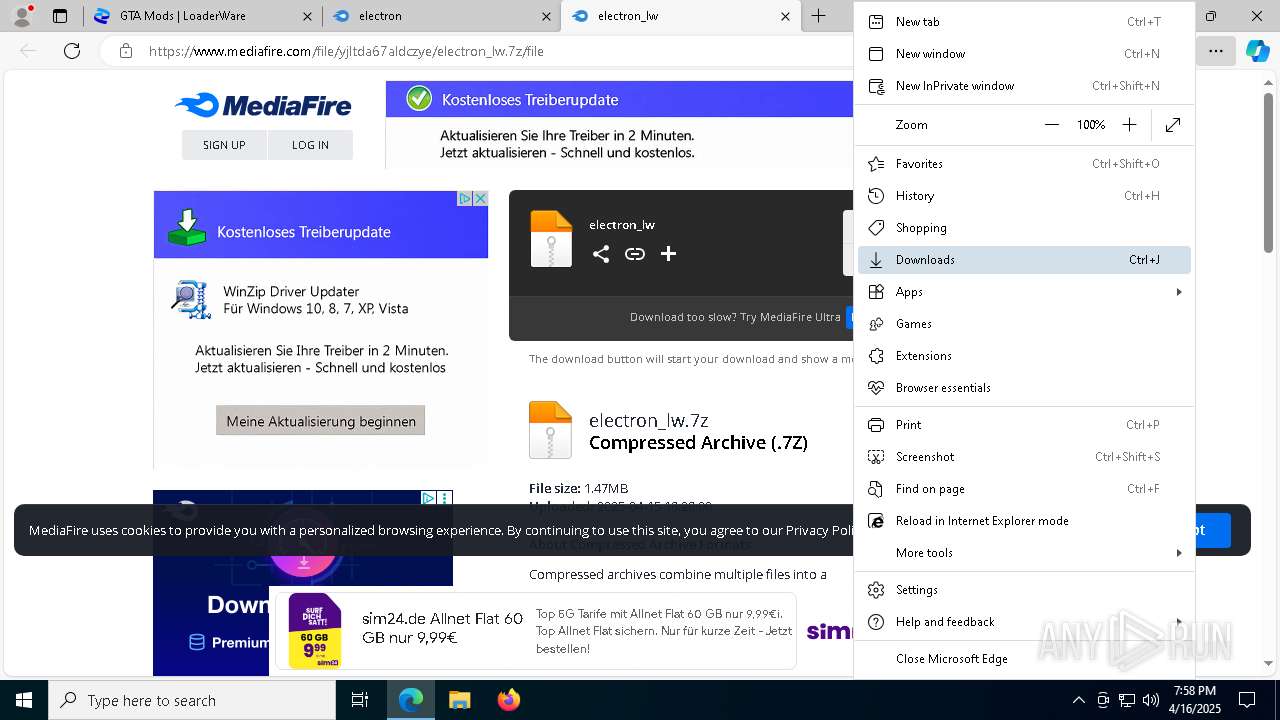This screenshot has height=720, width=1280.
Task: Open Copilot sidebar icon
Action: click(1257, 51)
